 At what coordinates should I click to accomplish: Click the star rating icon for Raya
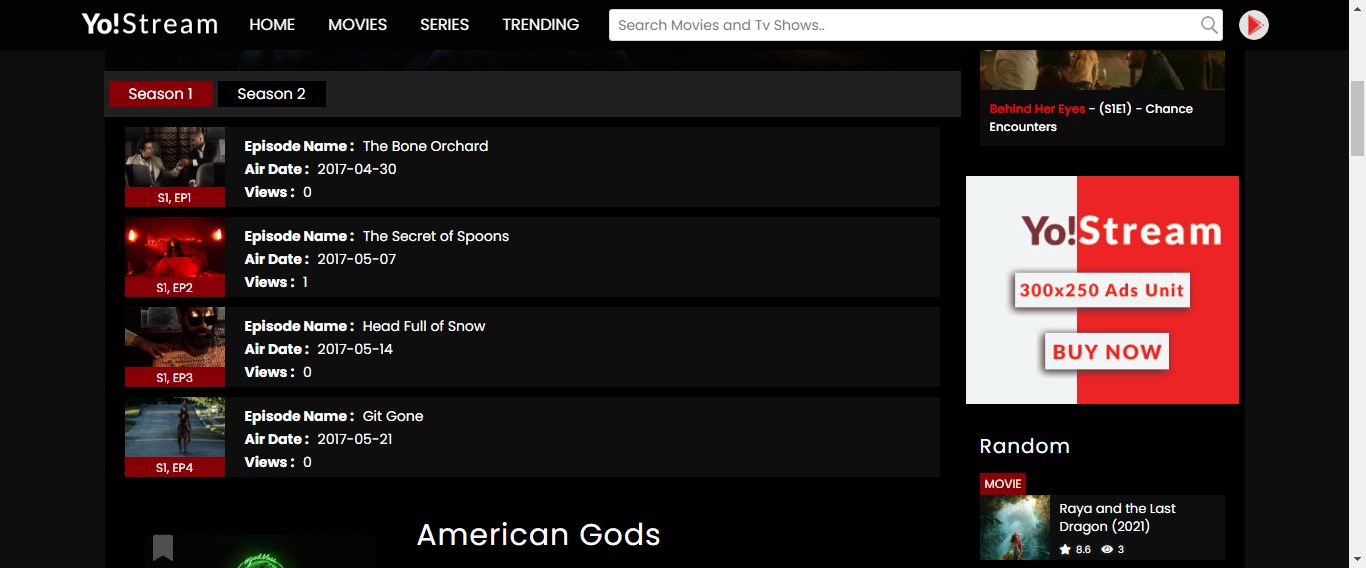[1065, 549]
